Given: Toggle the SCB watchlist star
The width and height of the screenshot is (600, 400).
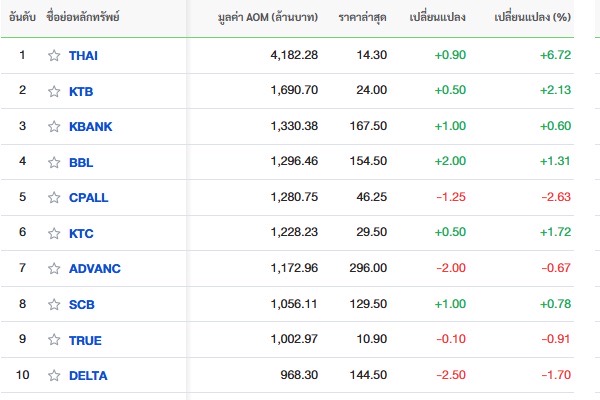Looking at the screenshot, I should (x=54, y=304).
